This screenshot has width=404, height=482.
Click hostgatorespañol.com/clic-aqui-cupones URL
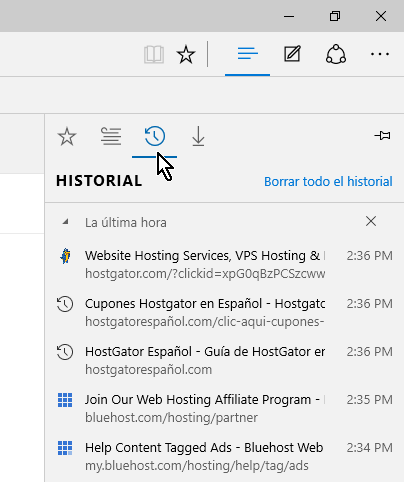pyautogui.click(x=205, y=322)
